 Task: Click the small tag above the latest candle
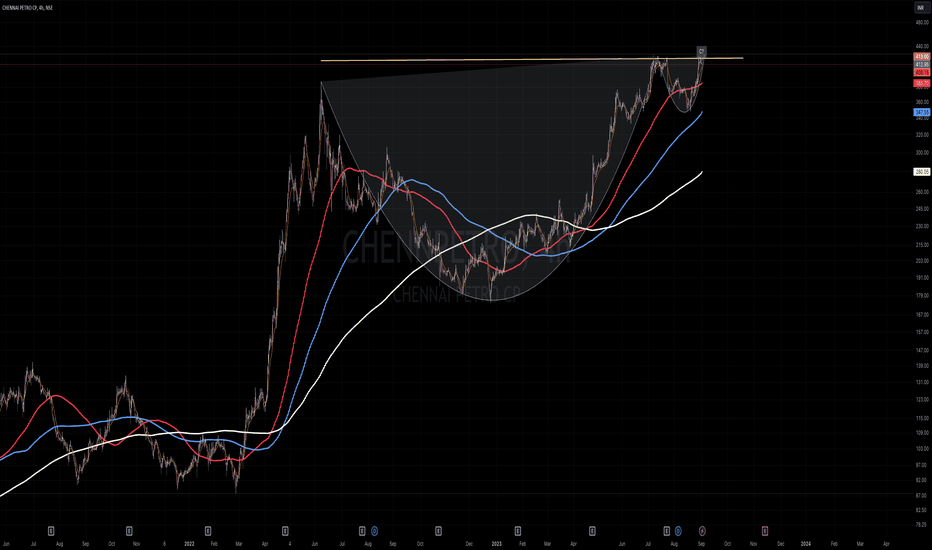tap(701, 52)
